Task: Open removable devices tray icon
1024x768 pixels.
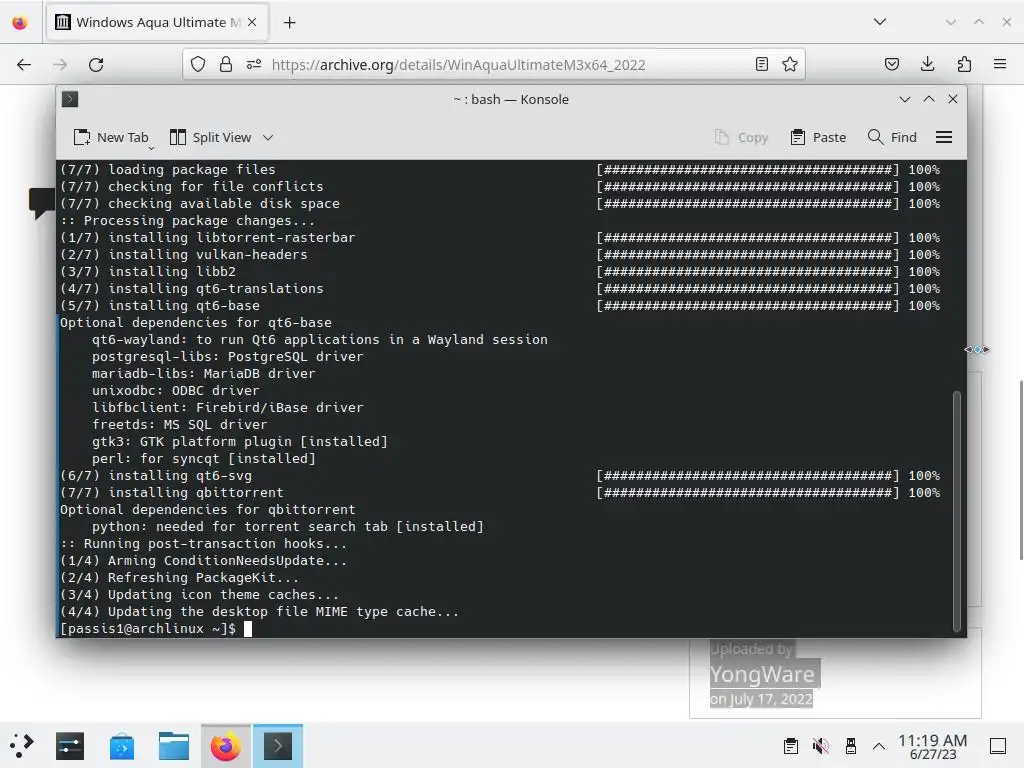Action: (x=850, y=746)
